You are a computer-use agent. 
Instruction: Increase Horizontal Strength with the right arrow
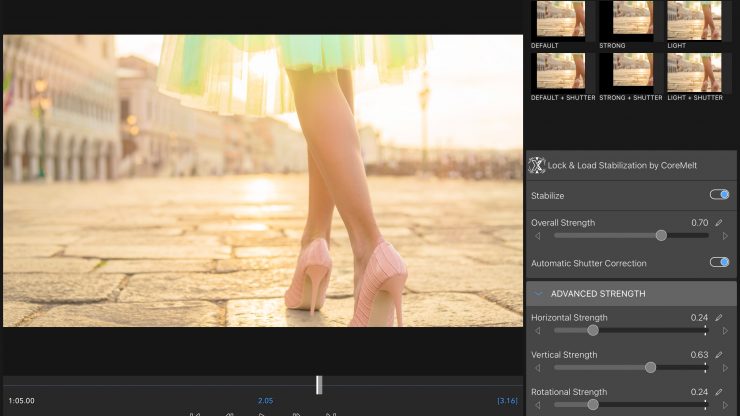pos(725,330)
